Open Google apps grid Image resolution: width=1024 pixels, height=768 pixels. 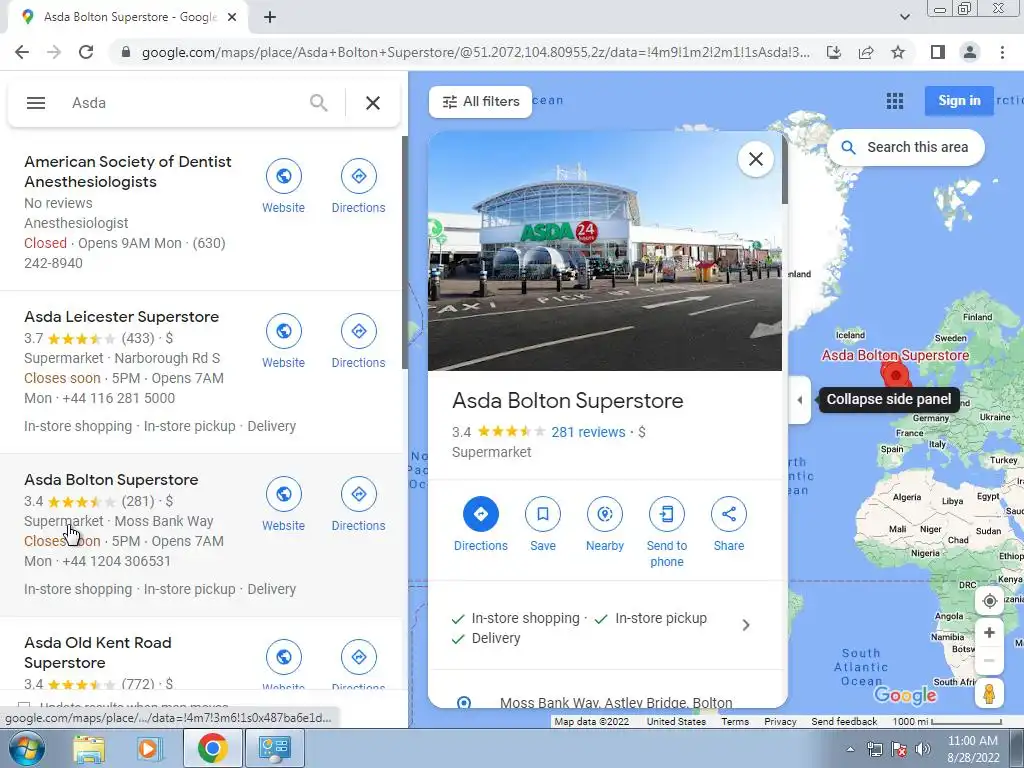895,101
